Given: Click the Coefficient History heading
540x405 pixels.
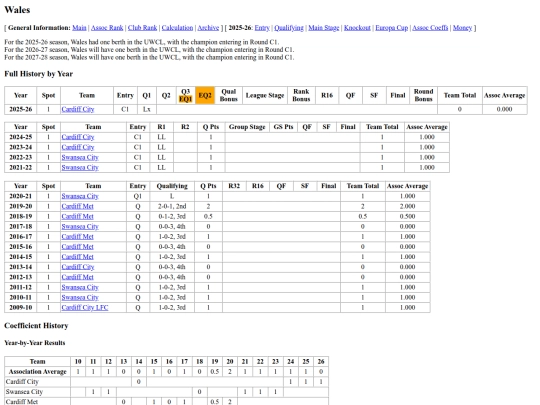Looking at the screenshot, I should (x=36, y=326).
